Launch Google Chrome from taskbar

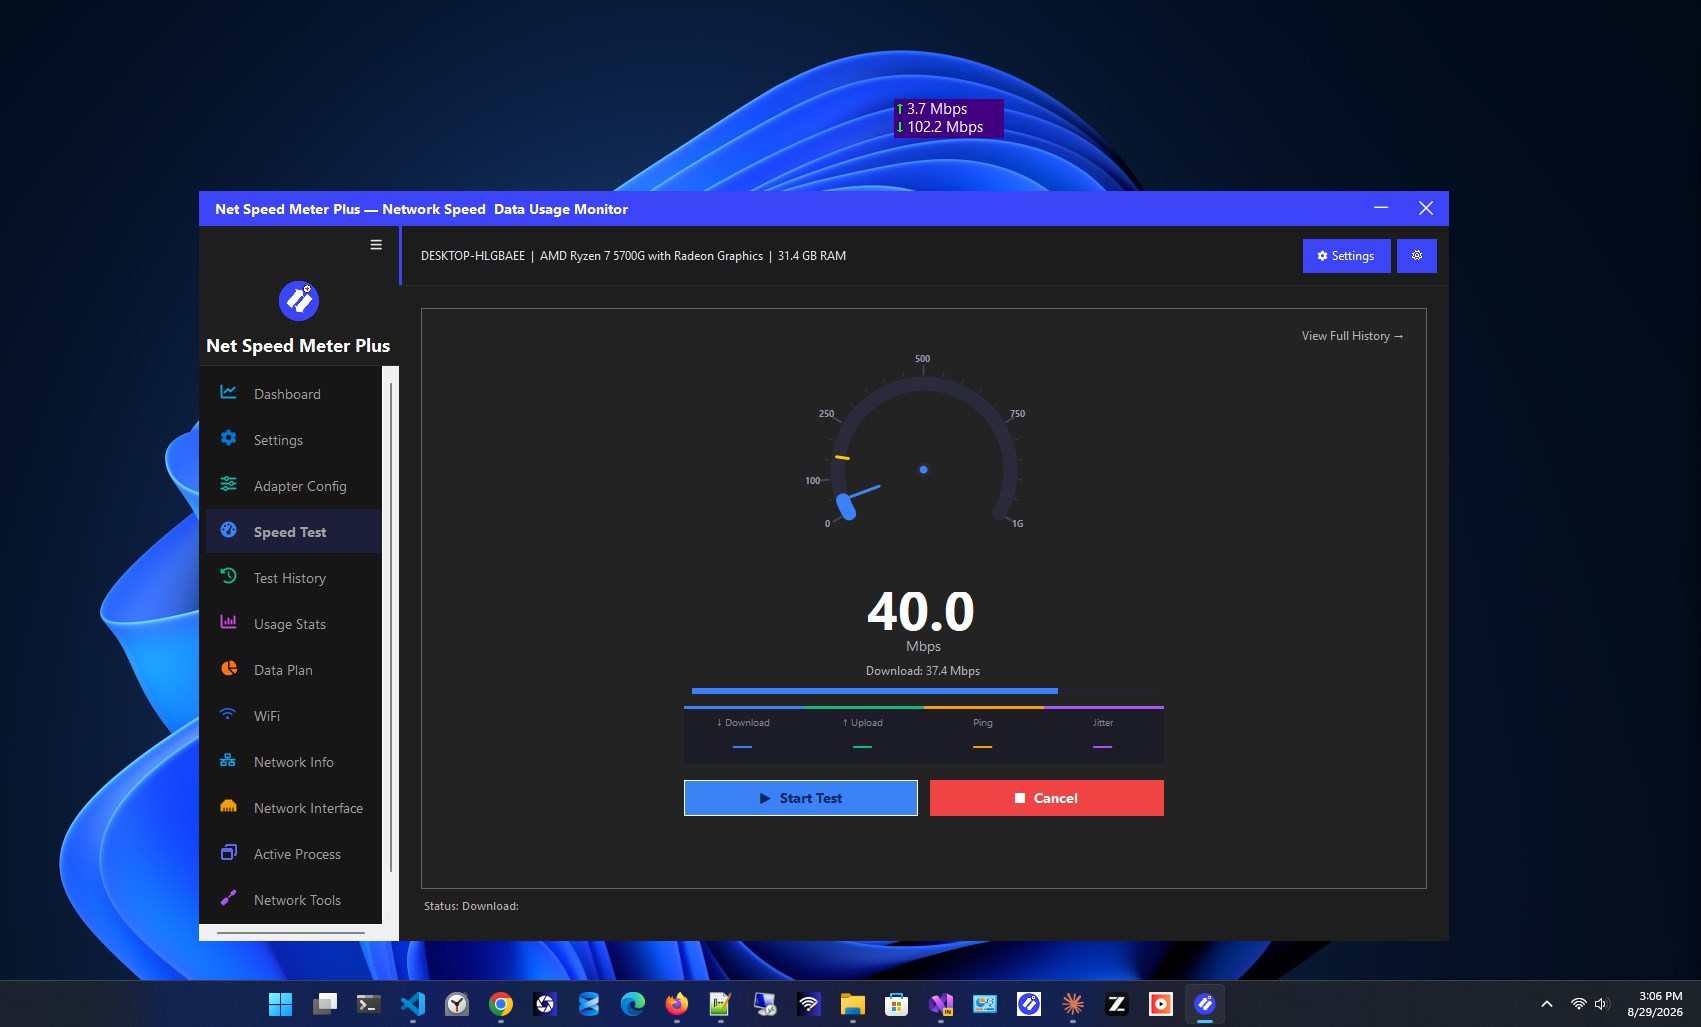coord(501,1004)
